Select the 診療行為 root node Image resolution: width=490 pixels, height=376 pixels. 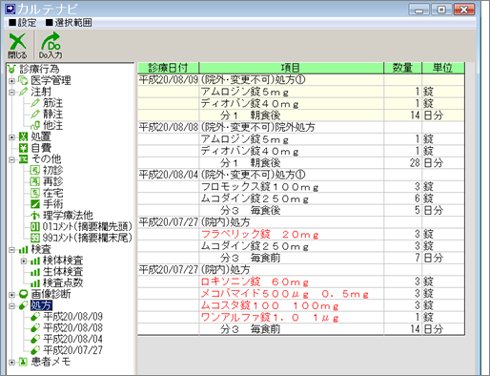coord(39,69)
